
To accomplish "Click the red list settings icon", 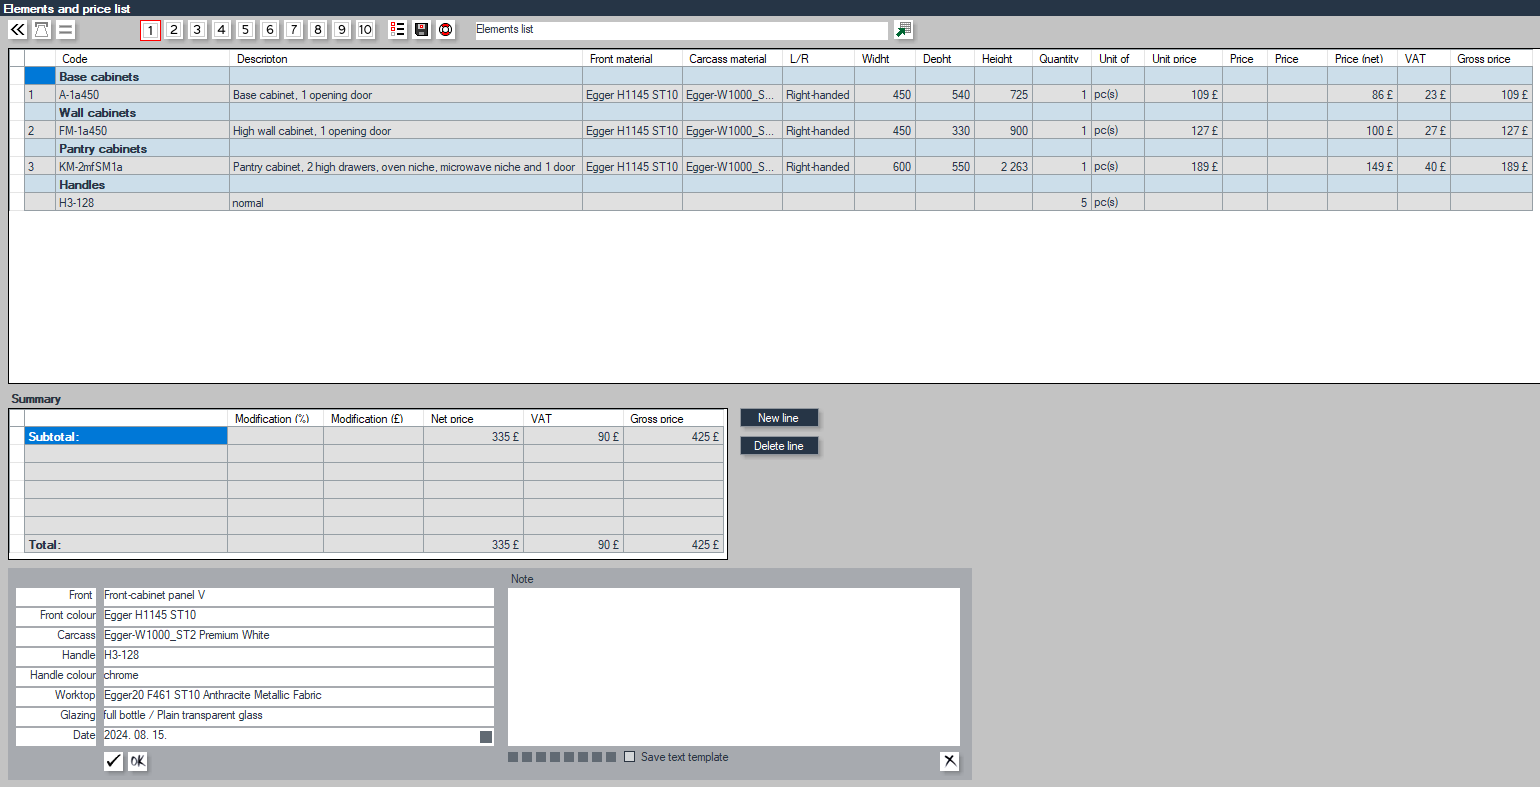I will point(398,30).
